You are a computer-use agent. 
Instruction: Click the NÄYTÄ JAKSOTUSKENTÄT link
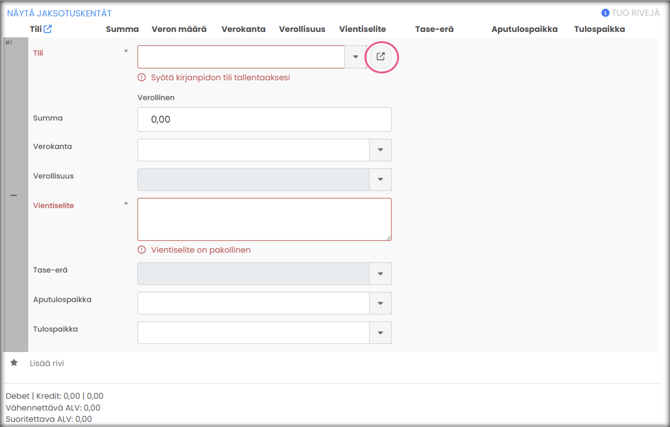(59, 13)
